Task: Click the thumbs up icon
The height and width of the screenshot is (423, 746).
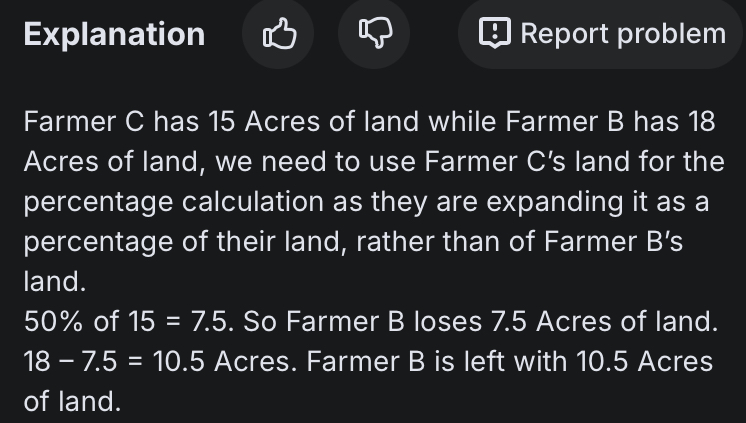Action: [x=279, y=35]
